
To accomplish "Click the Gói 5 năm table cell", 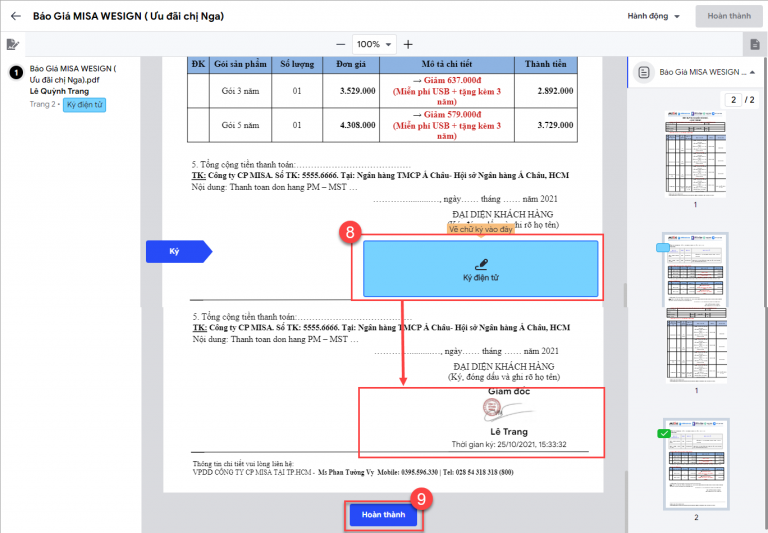I will tap(240, 125).
